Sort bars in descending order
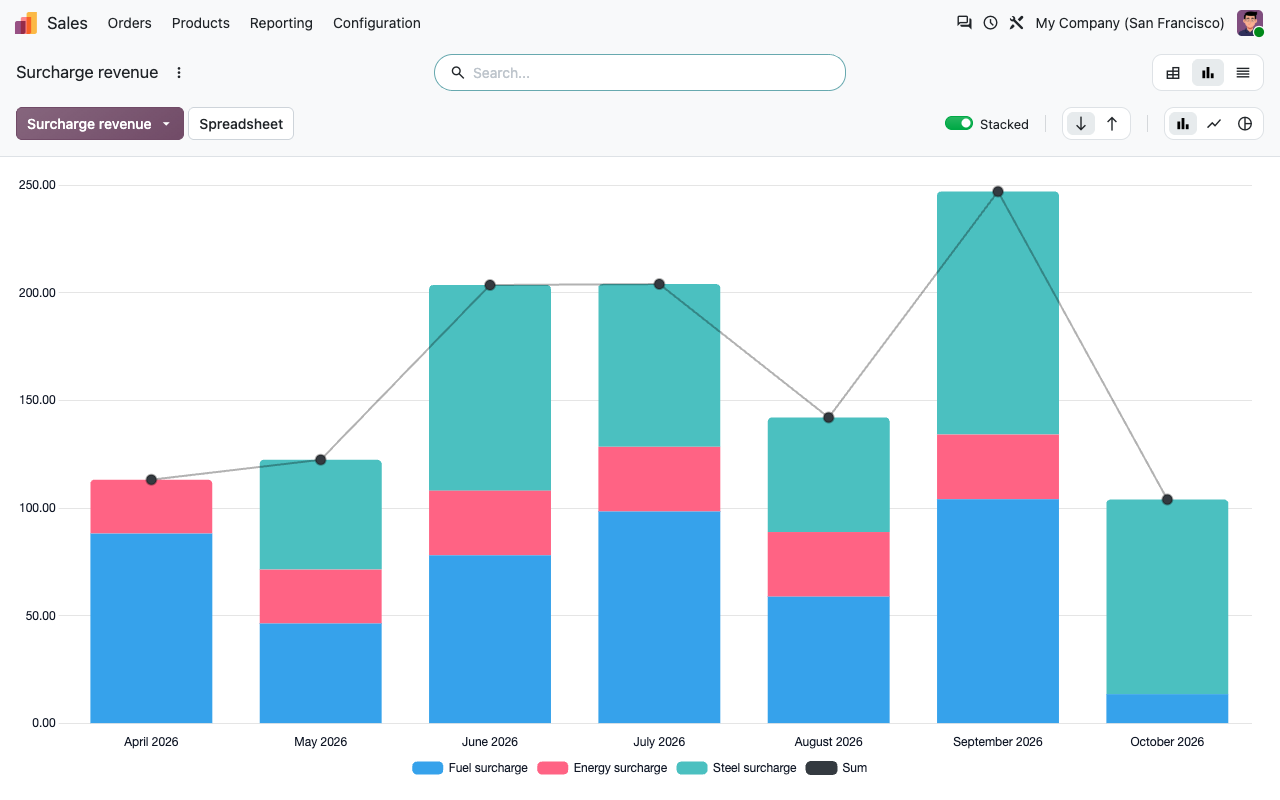 click(1081, 124)
